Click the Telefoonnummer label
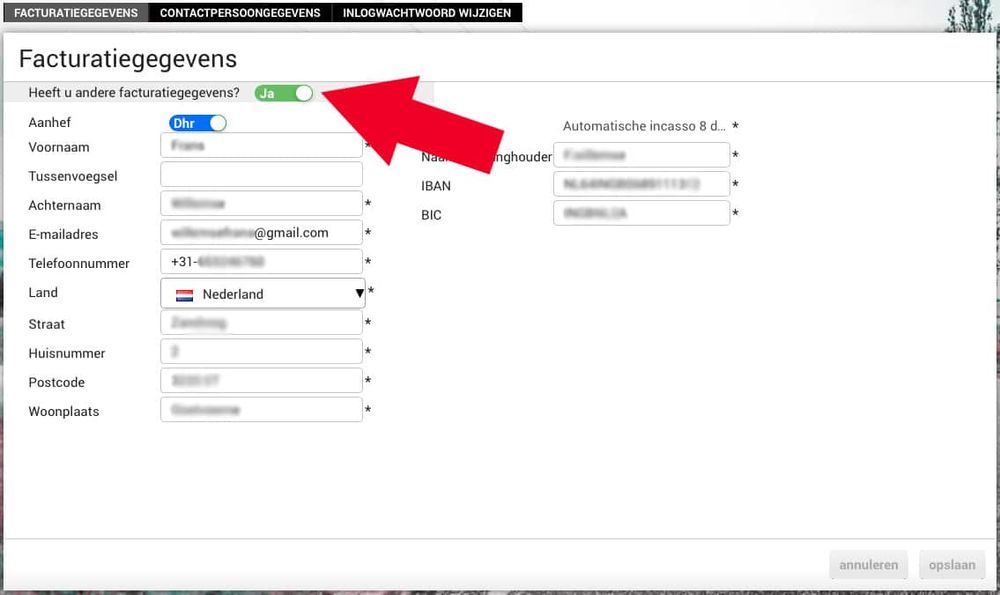Image resolution: width=1000 pixels, height=595 pixels. click(79, 263)
